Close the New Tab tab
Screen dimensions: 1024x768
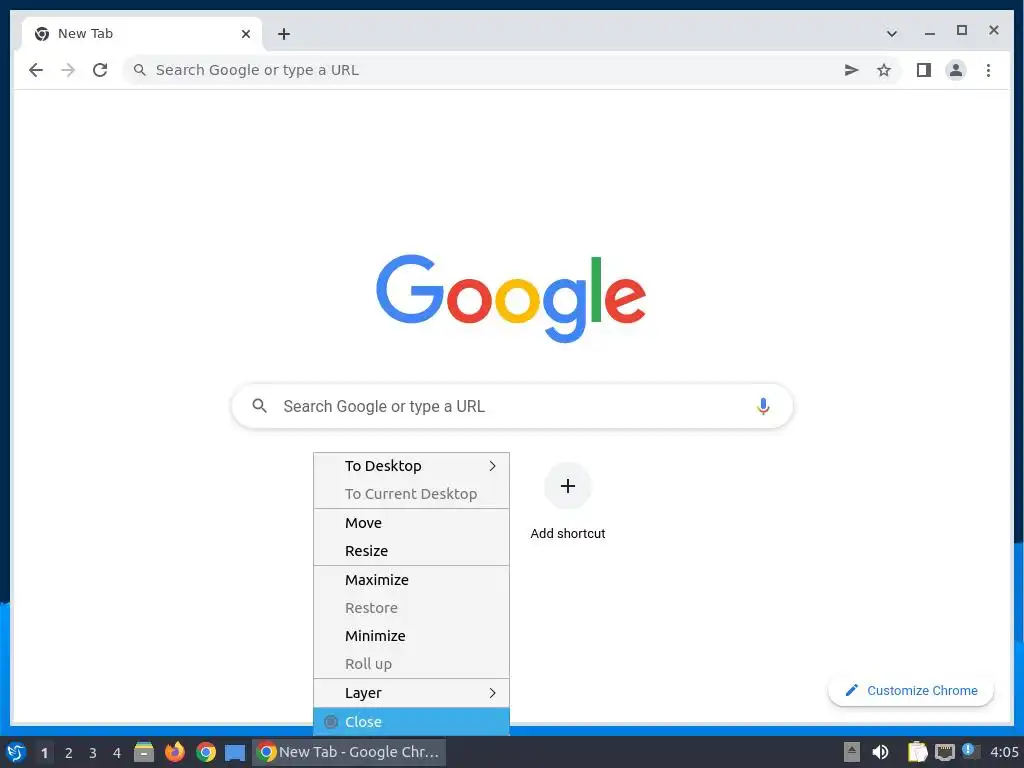point(246,33)
